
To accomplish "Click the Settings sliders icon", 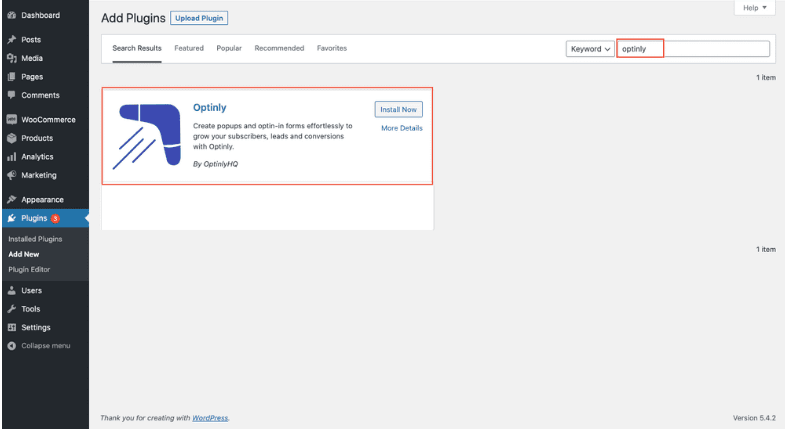I will 12,327.
